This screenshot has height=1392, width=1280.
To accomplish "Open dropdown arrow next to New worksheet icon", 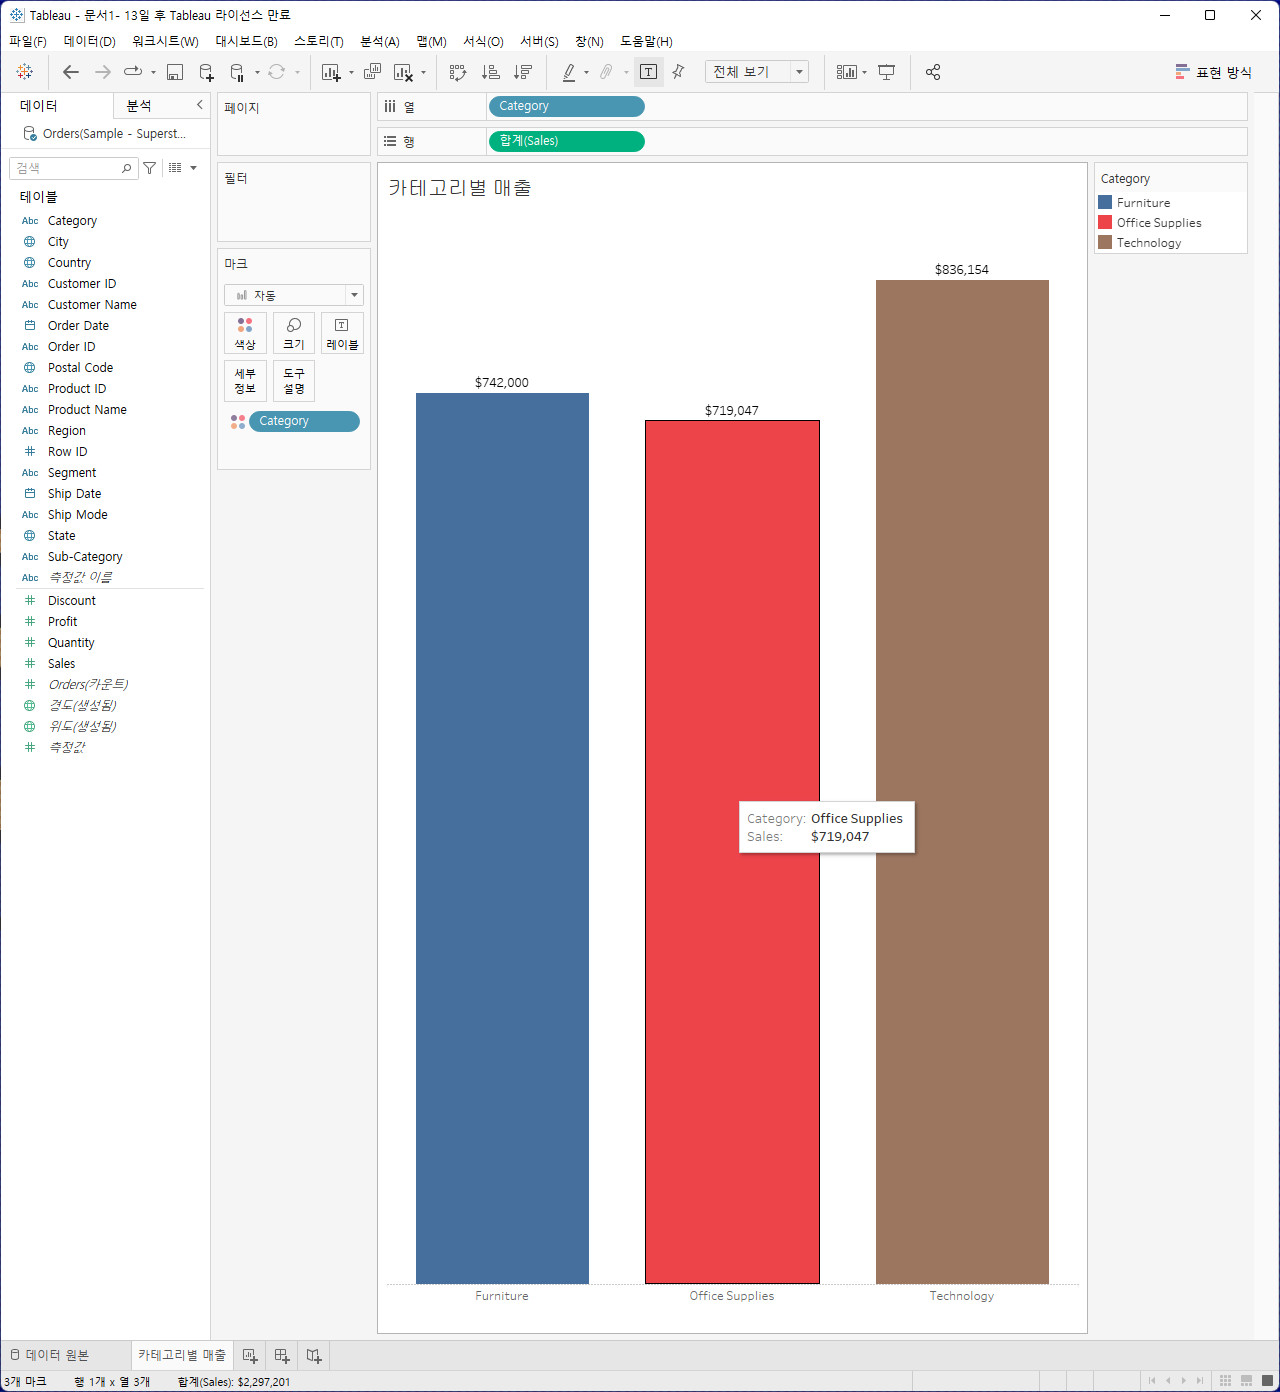I will 351,73.
